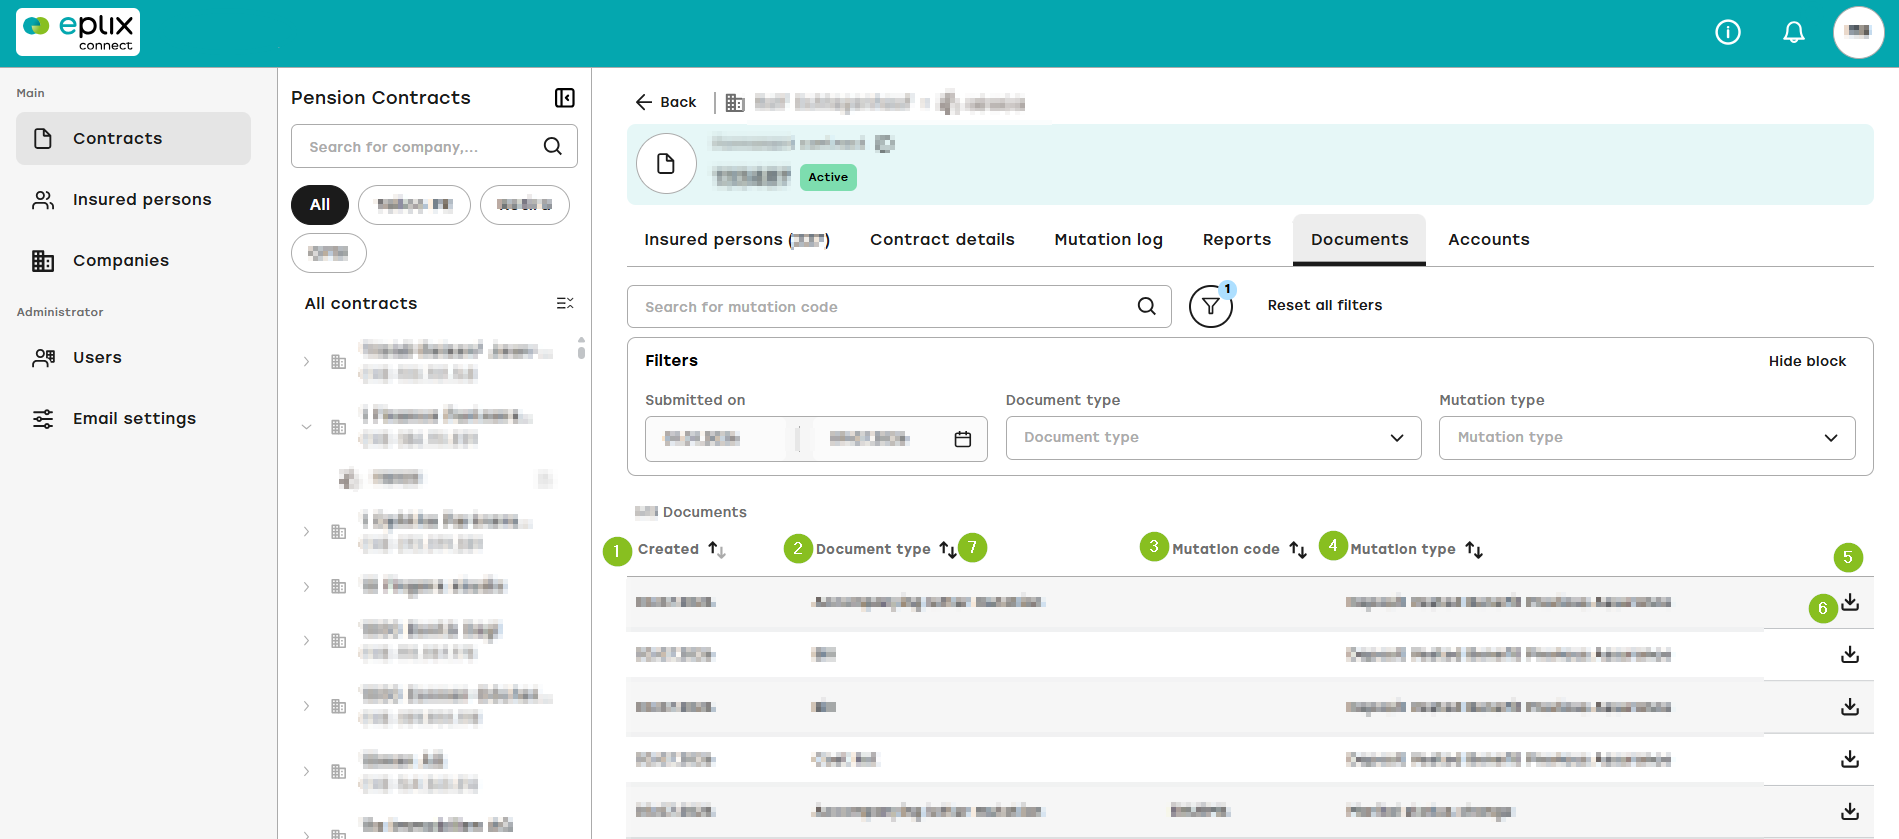The height and width of the screenshot is (839, 1899).
Task: Click the eplix connect logo
Action: coord(78,32)
